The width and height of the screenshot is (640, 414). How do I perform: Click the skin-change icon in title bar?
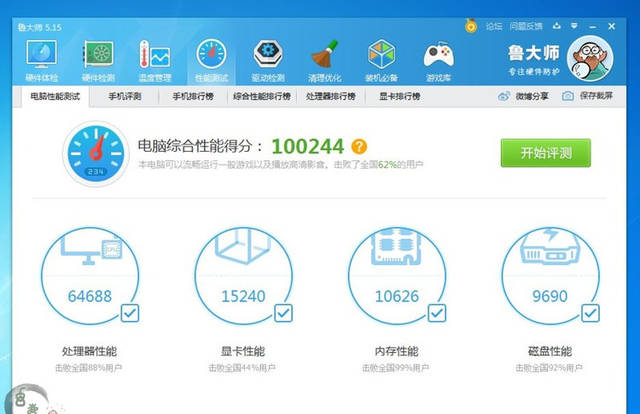557,26
